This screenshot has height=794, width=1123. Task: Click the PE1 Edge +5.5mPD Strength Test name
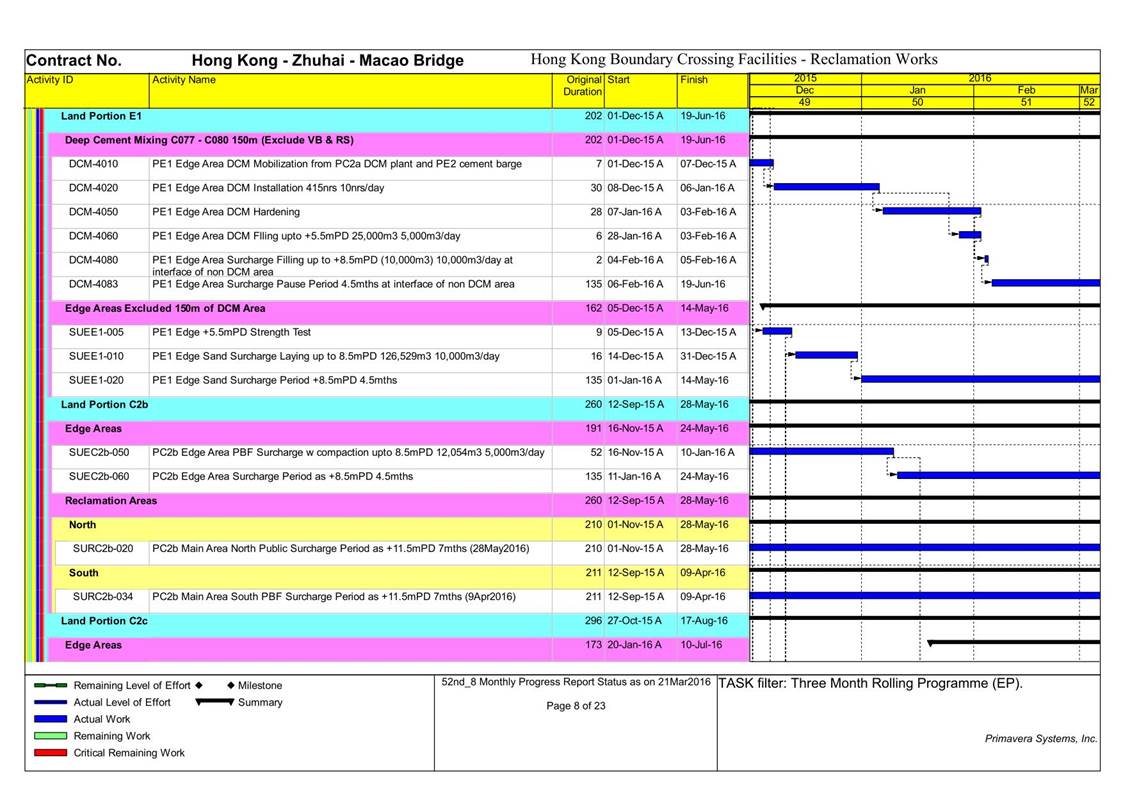(x=231, y=332)
